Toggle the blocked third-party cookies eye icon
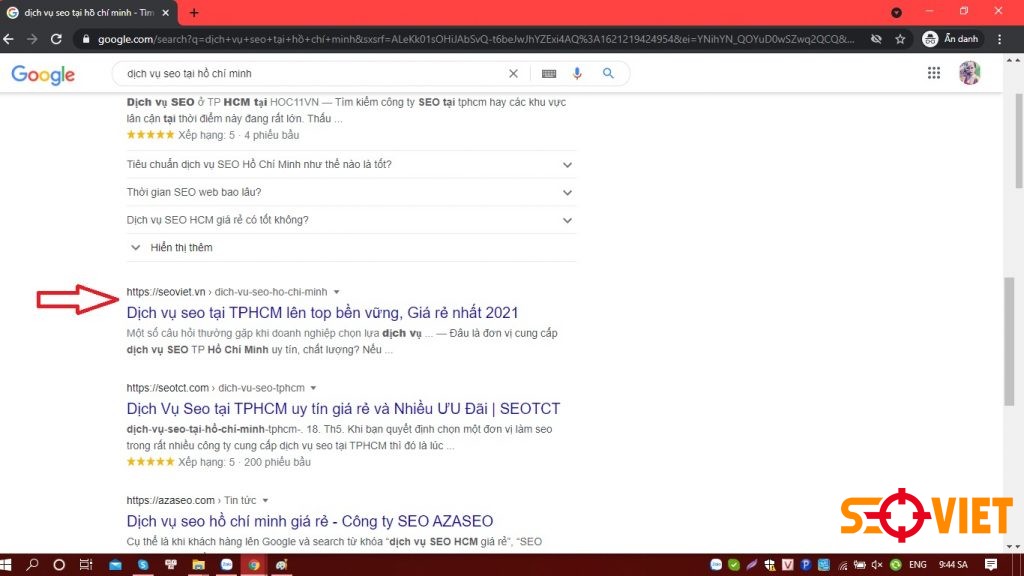 click(x=876, y=39)
